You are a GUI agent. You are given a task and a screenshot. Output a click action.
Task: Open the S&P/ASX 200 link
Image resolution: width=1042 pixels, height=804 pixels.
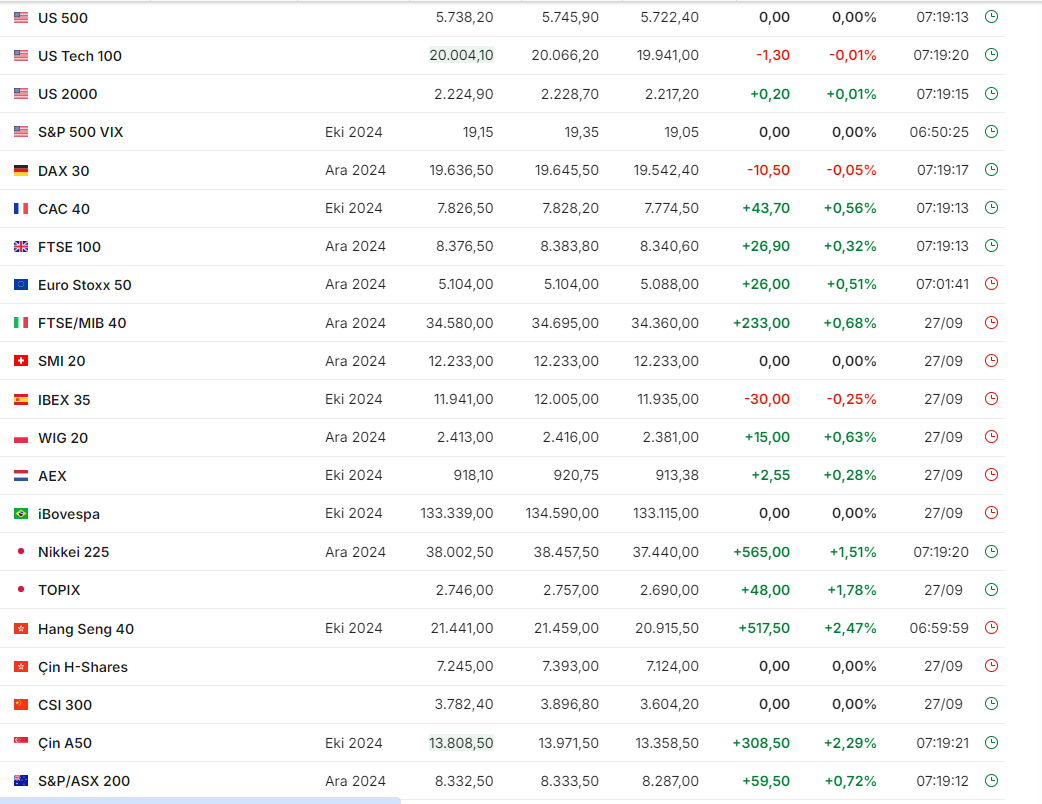[84, 781]
